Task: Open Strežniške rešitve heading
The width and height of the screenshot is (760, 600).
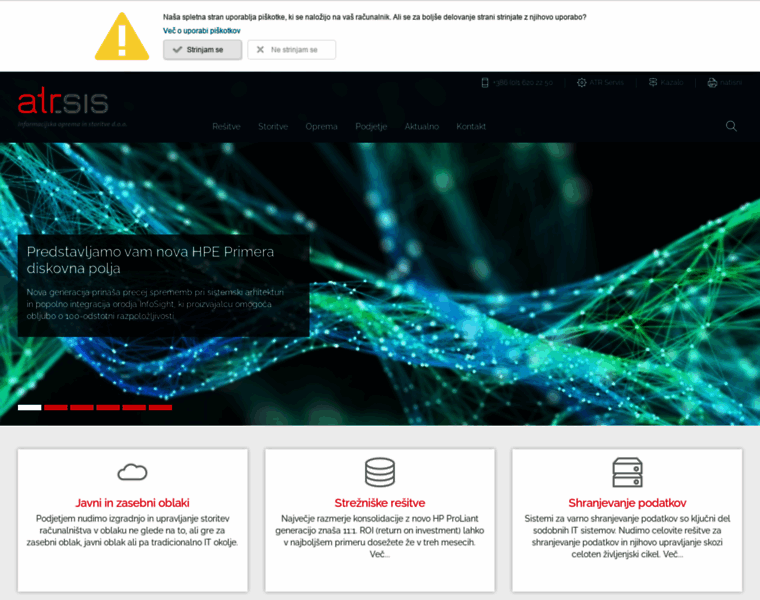Action: [380, 503]
